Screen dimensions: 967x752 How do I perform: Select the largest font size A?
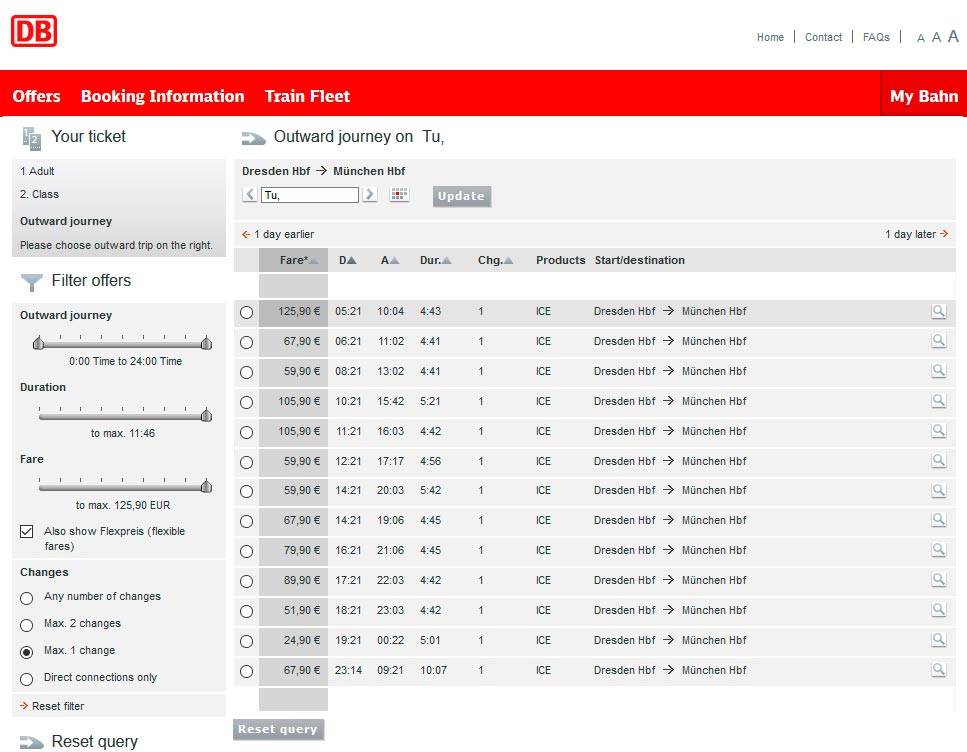pos(953,36)
